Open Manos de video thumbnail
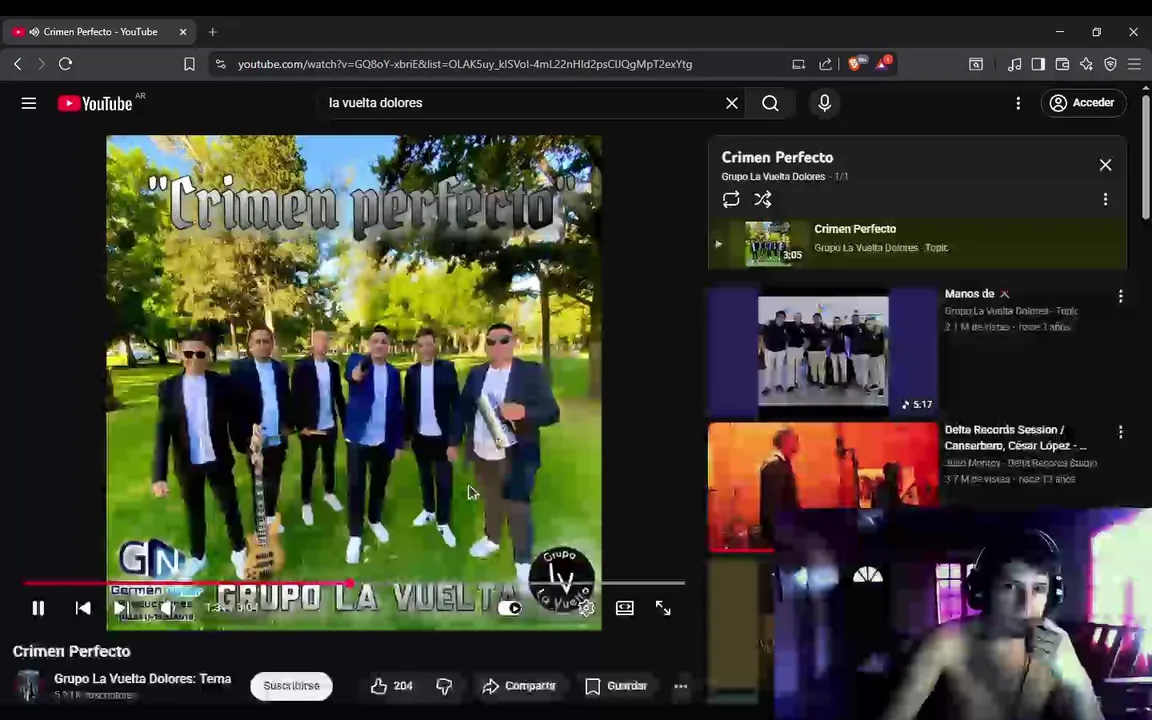This screenshot has width=1152, height=720. coord(823,351)
